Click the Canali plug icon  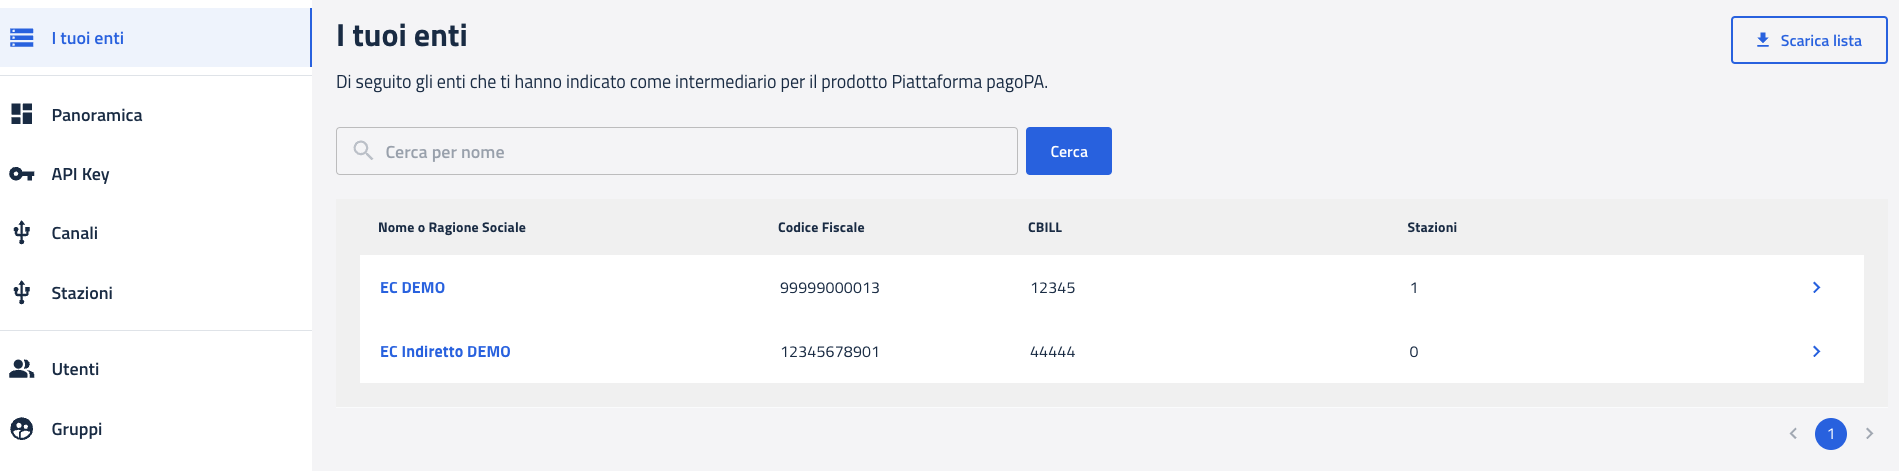point(22,233)
